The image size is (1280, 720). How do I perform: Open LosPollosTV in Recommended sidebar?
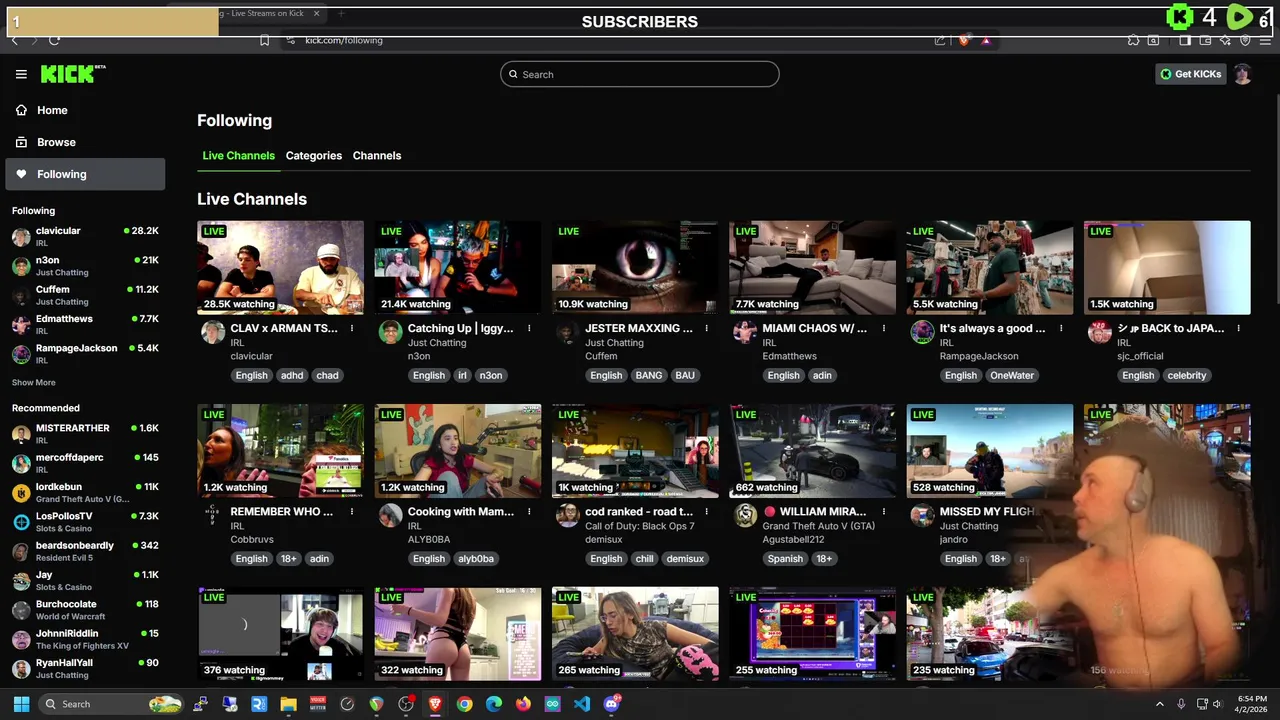coord(85,521)
